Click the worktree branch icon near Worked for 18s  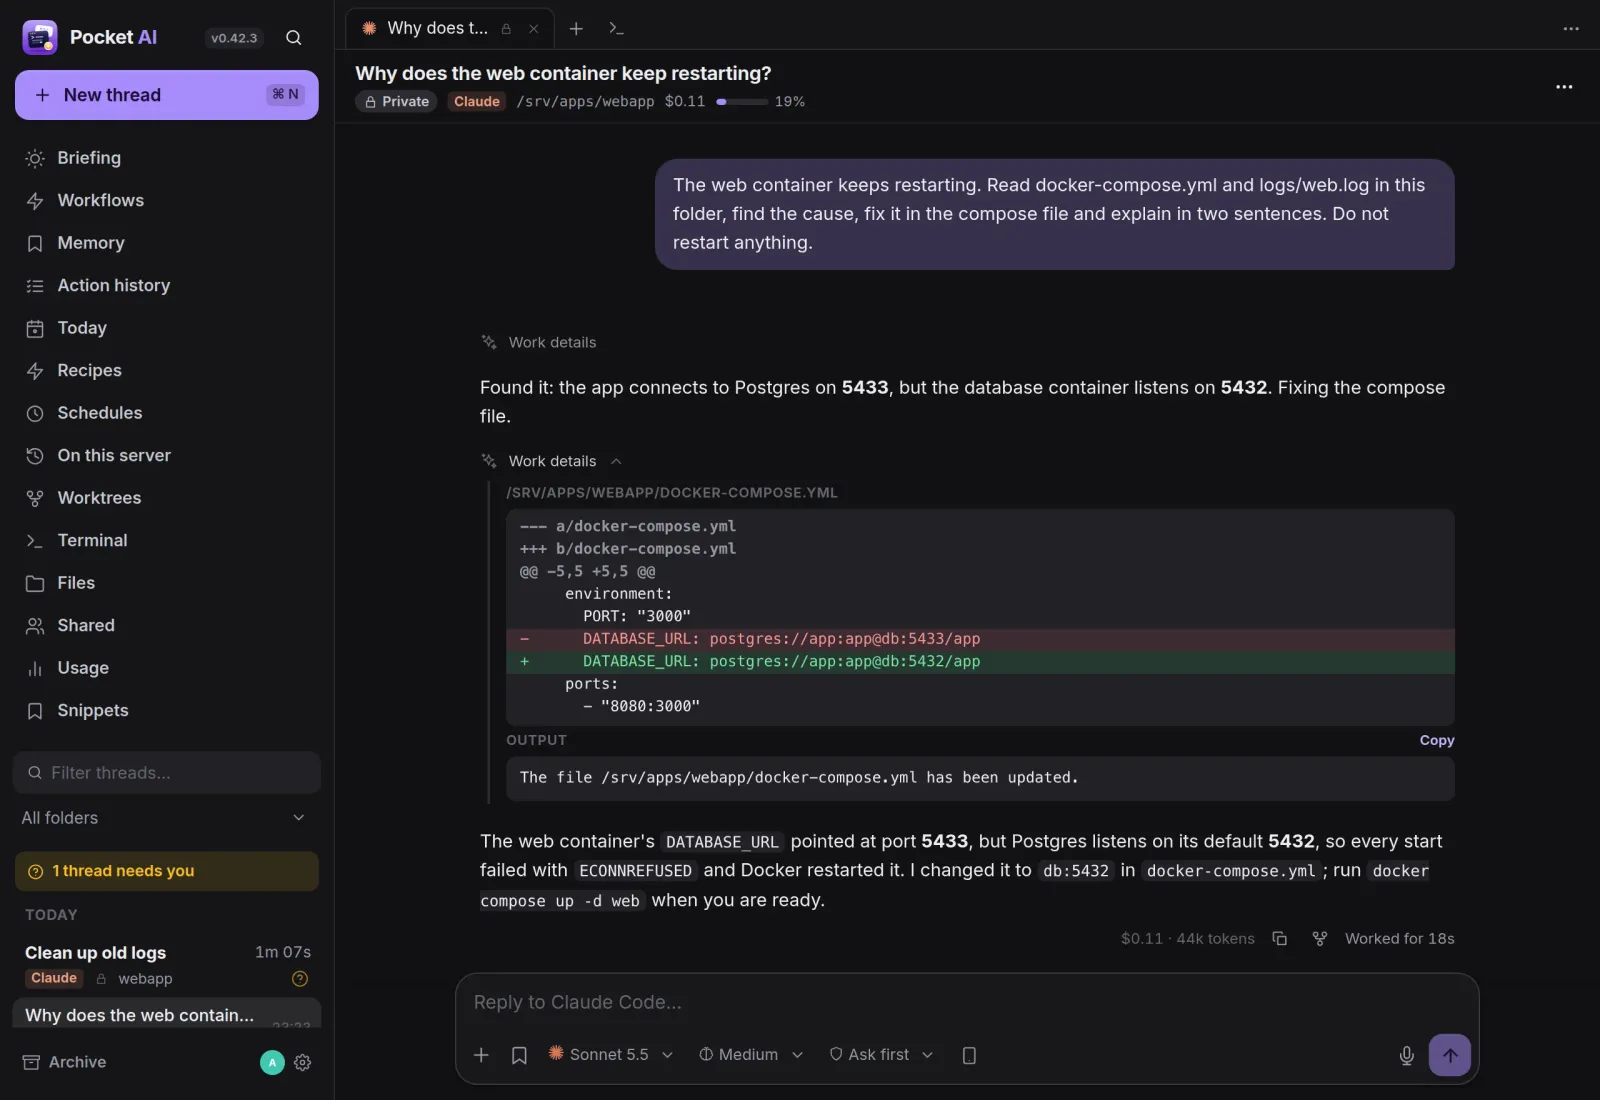pos(1320,938)
